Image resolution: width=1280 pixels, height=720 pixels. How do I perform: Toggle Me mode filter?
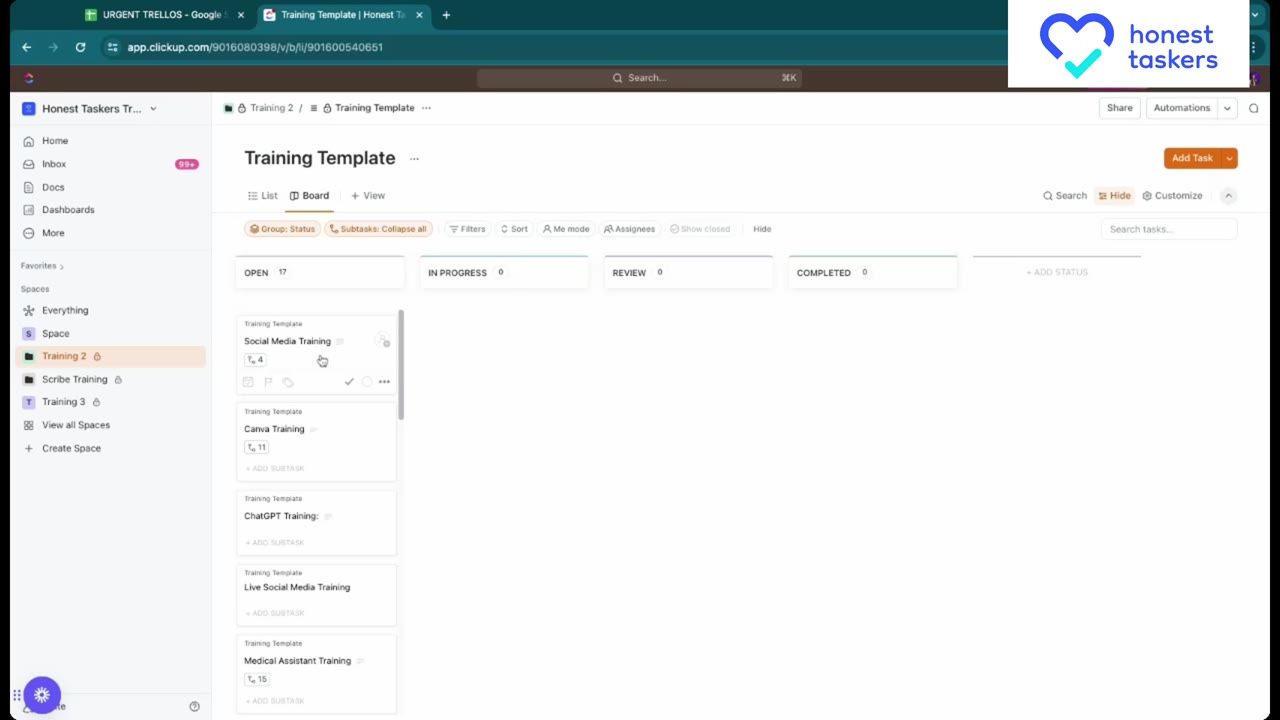click(x=566, y=229)
